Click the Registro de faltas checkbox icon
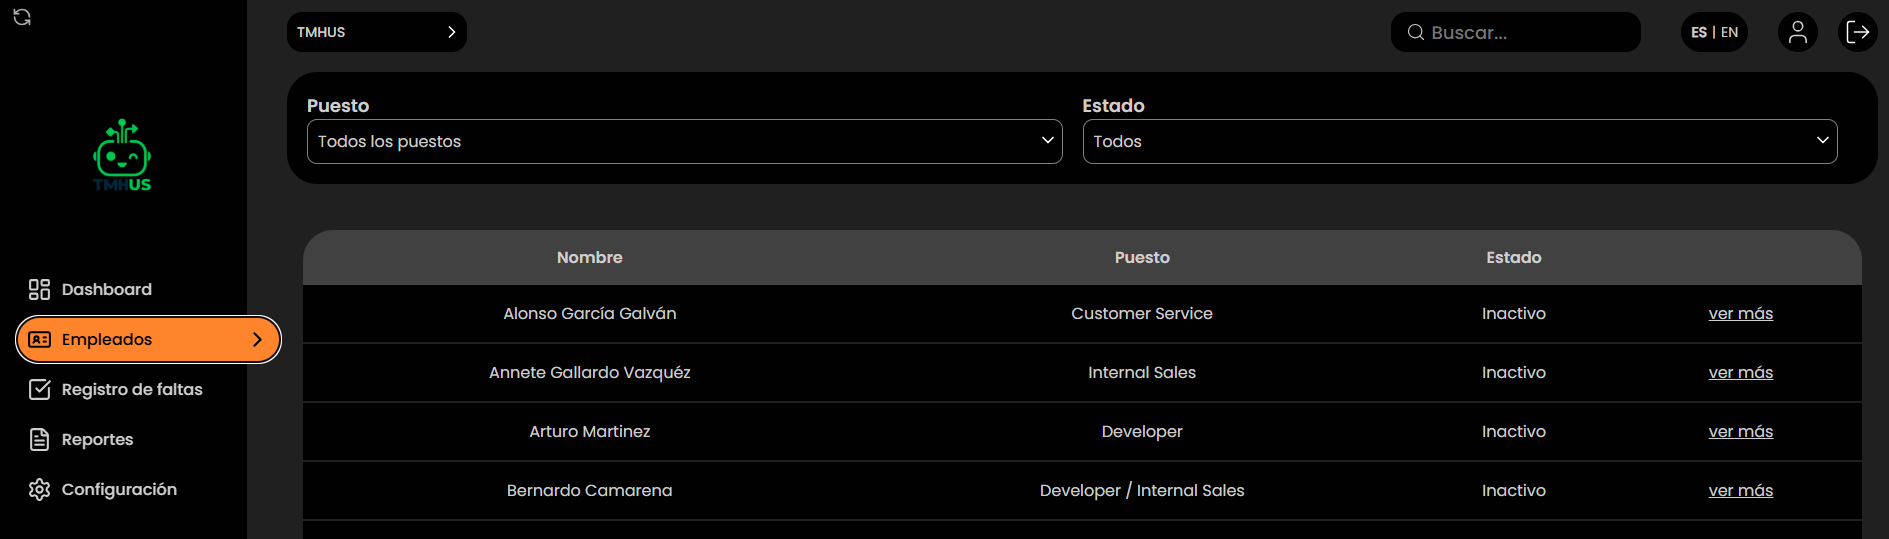Image resolution: width=1889 pixels, height=539 pixels. click(39, 389)
